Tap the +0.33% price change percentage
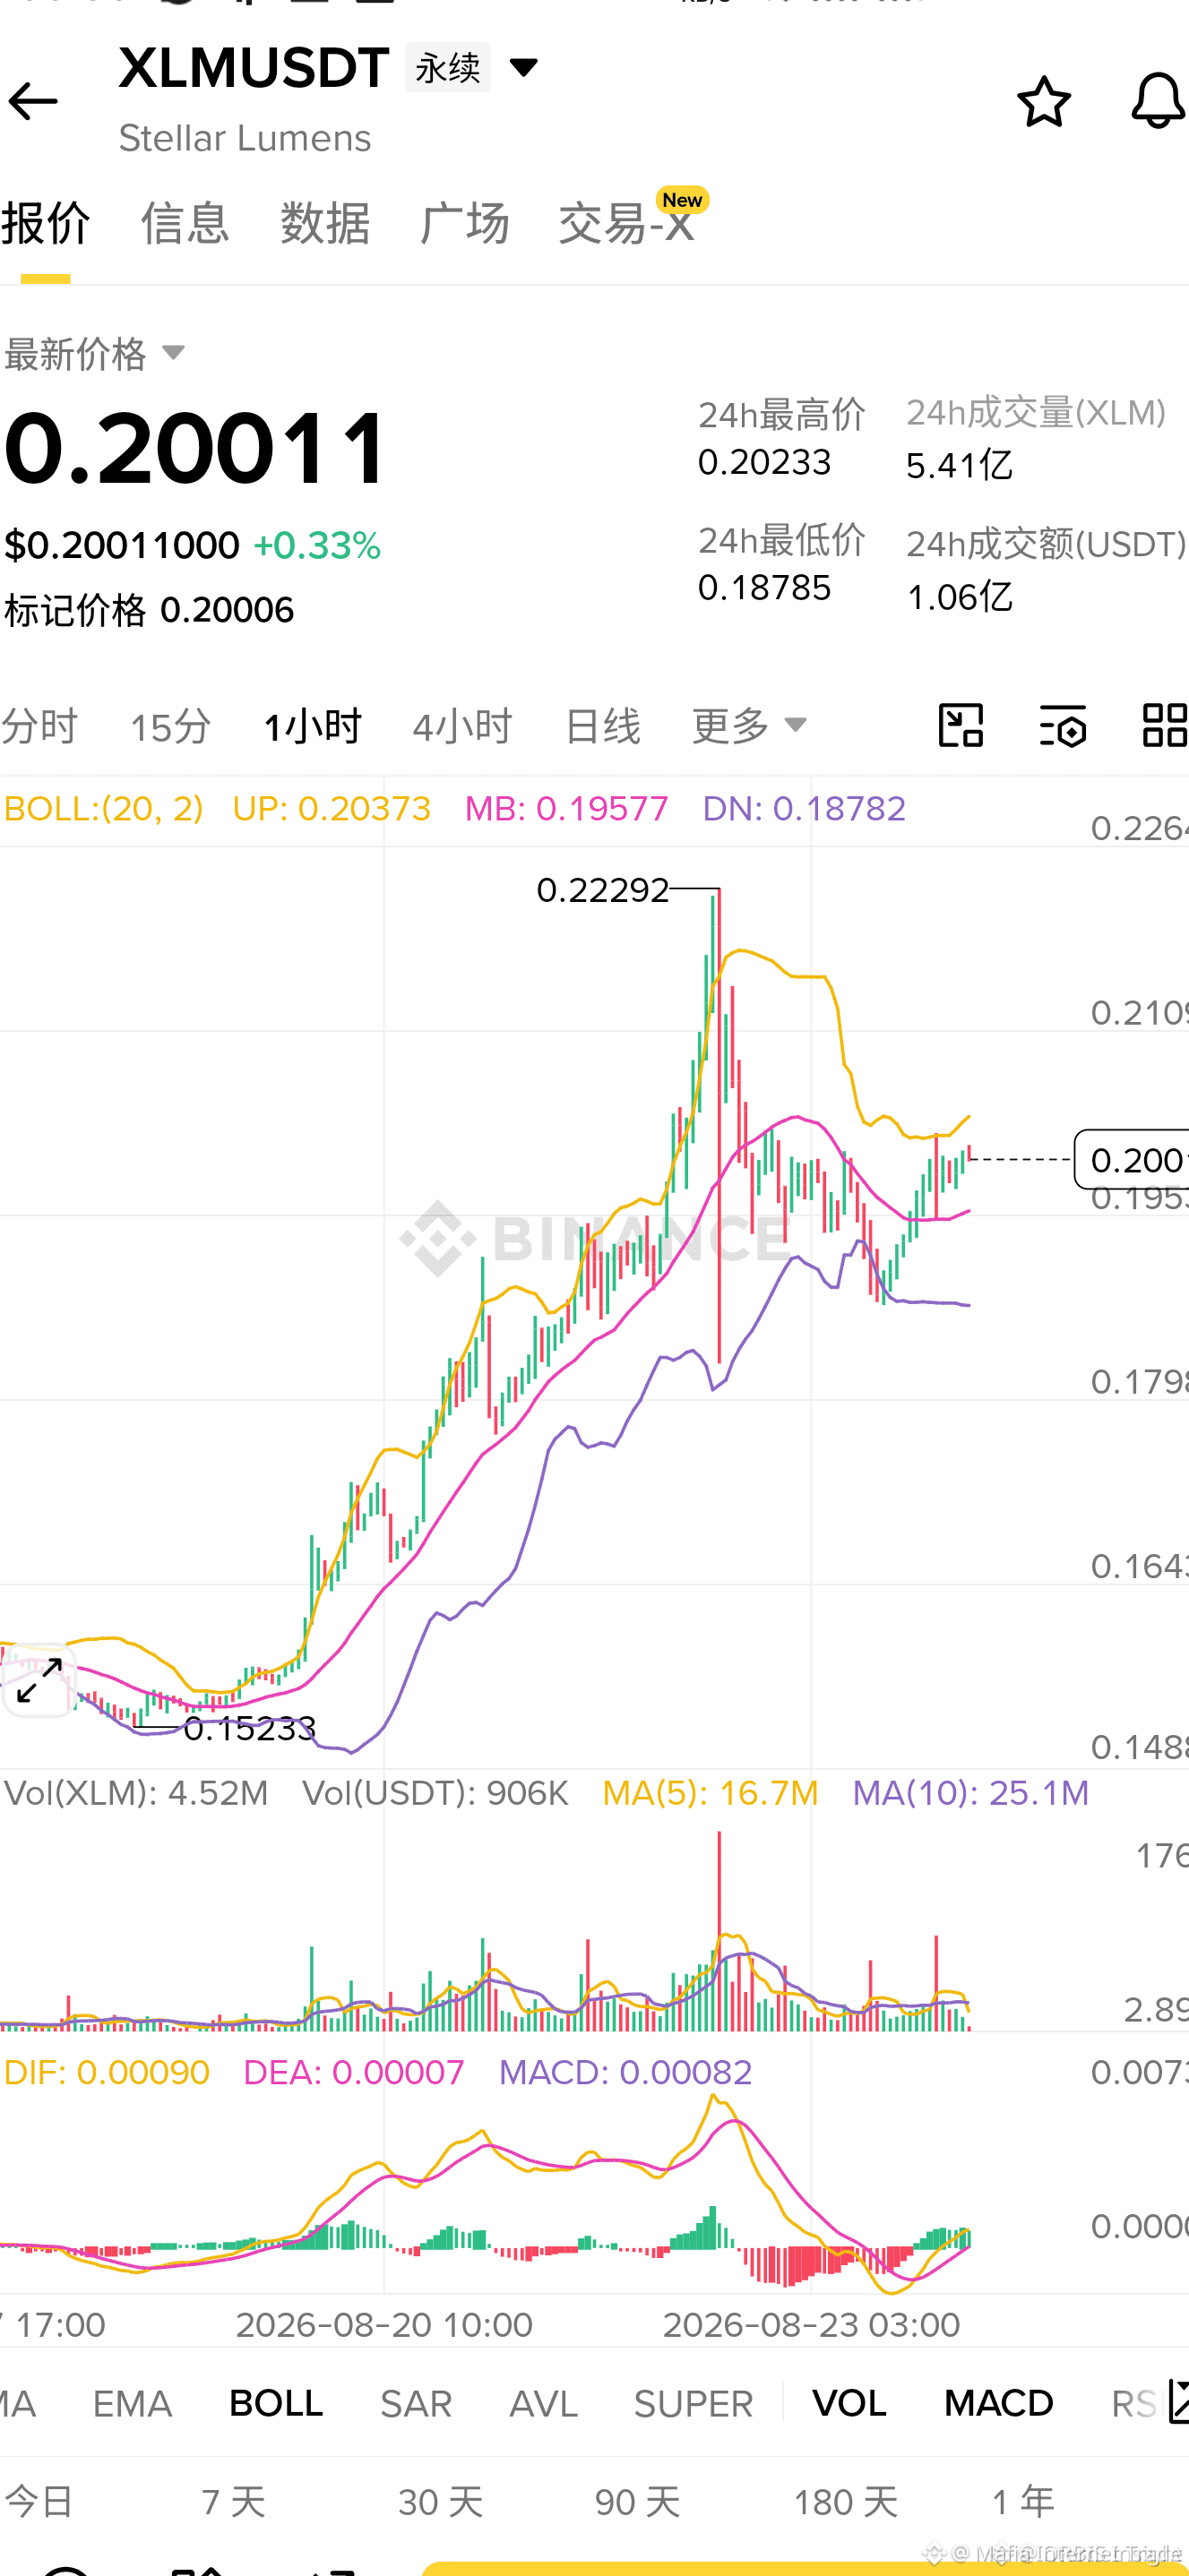This screenshot has height=2576, width=1189. coord(317,546)
